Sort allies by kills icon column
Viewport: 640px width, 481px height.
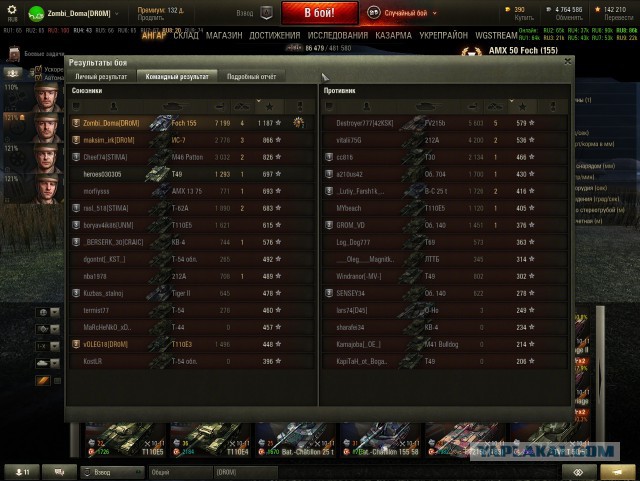pos(242,107)
